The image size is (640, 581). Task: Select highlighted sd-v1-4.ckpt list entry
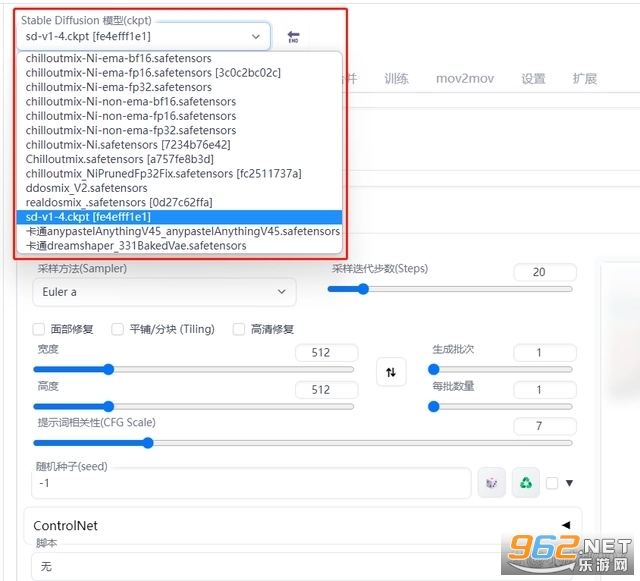(179, 217)
